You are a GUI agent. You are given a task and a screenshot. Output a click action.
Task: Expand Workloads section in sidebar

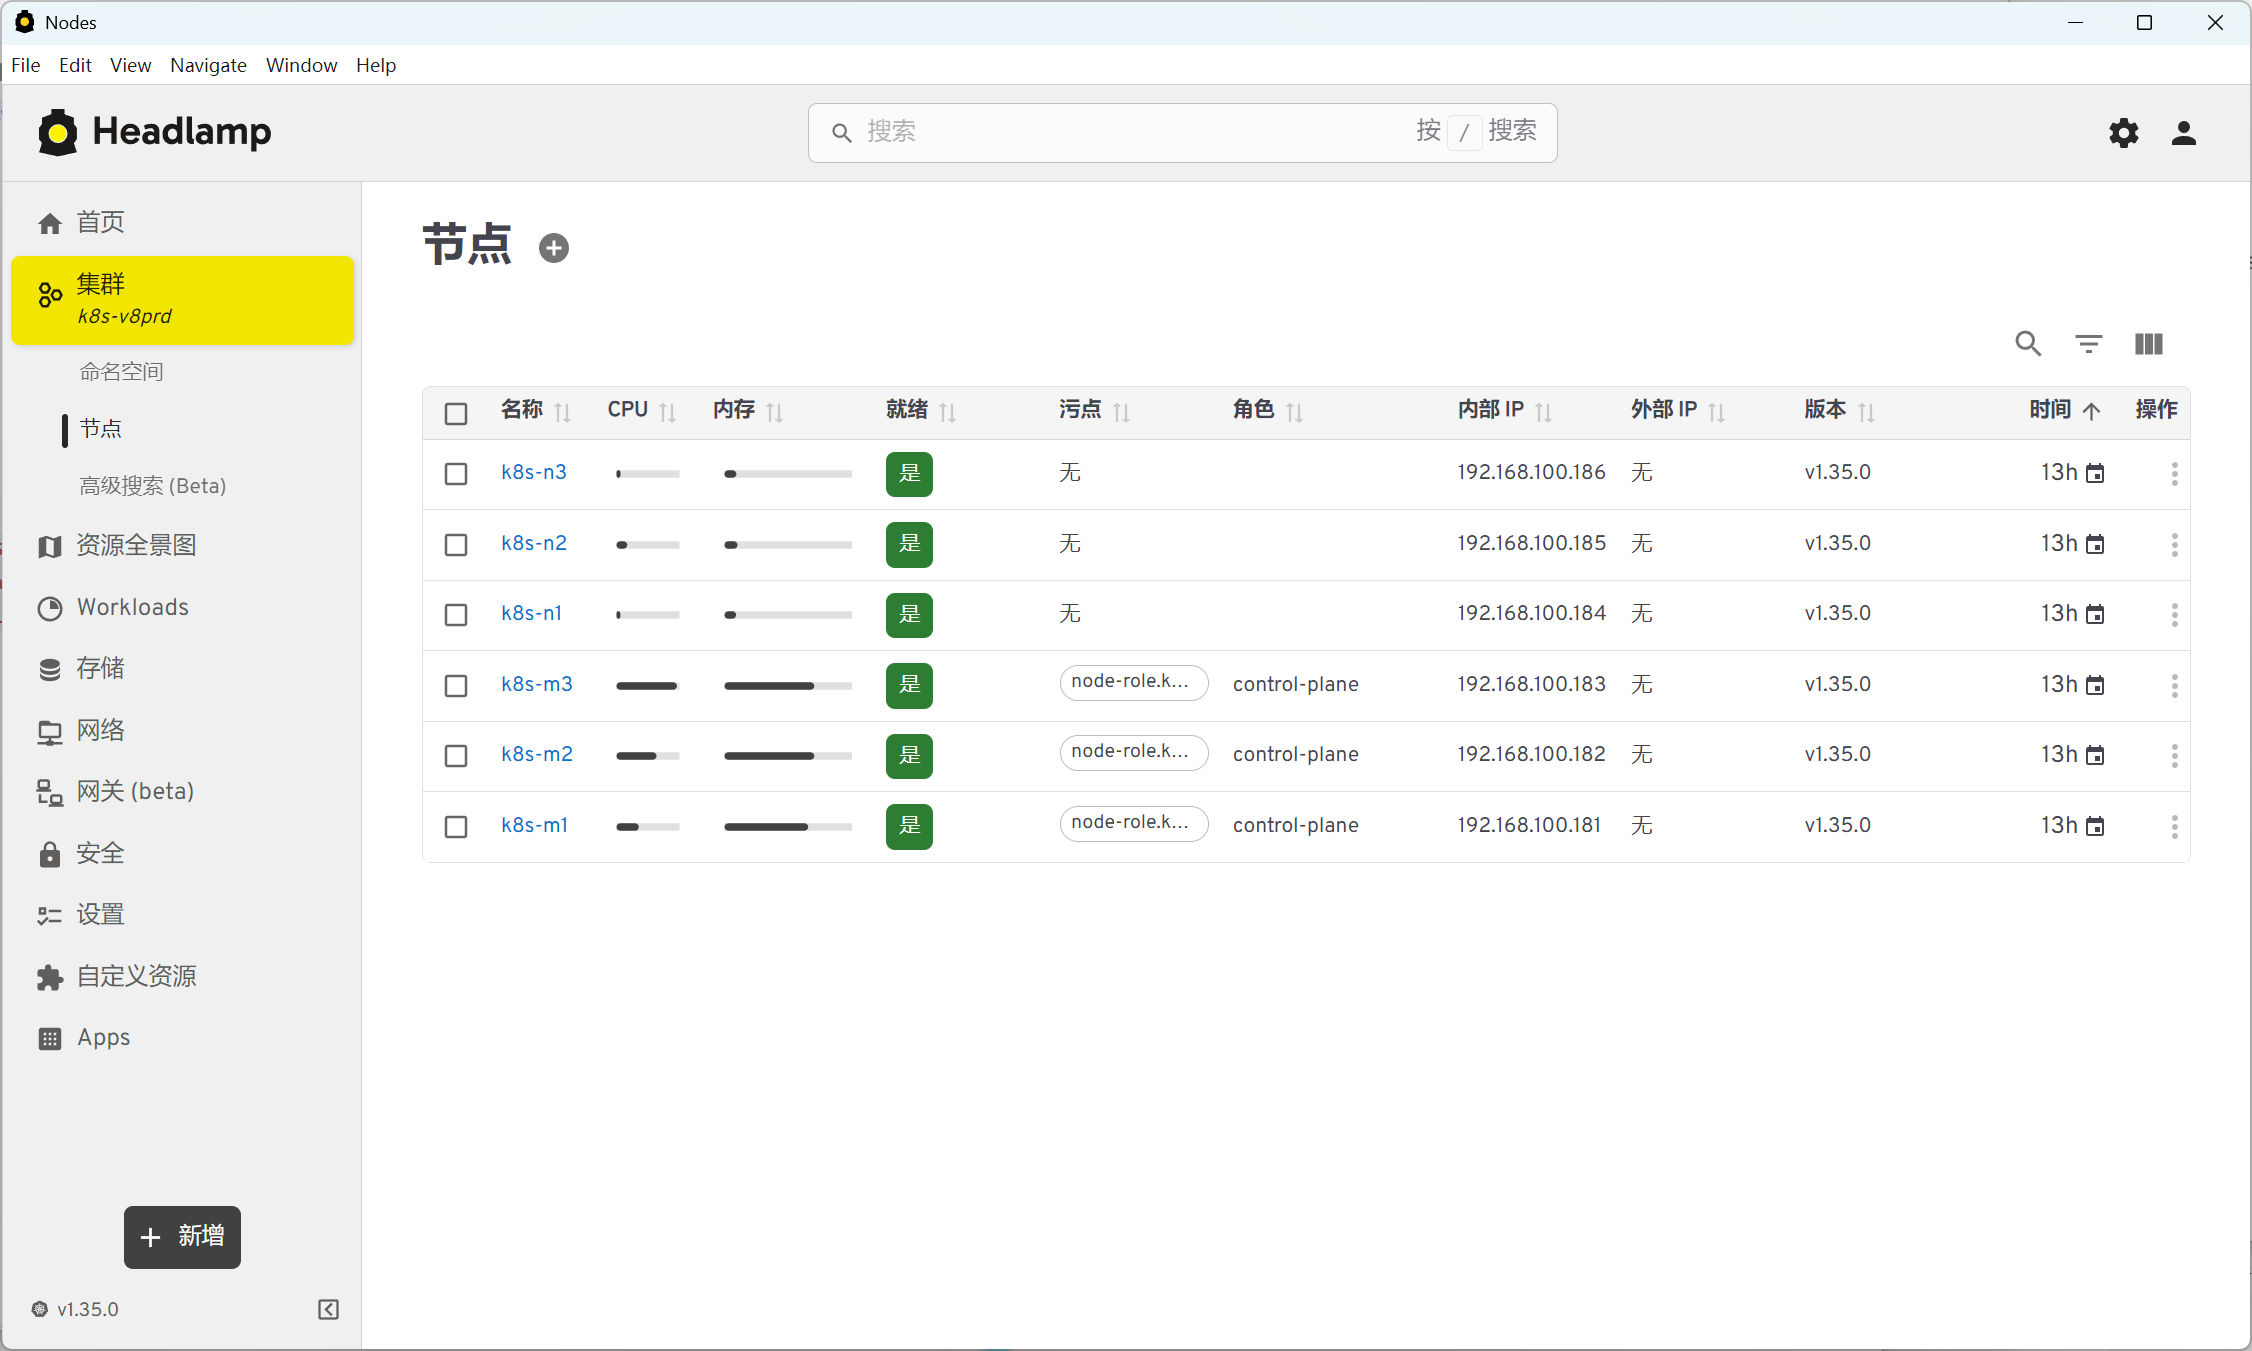[x=132, y=608]
